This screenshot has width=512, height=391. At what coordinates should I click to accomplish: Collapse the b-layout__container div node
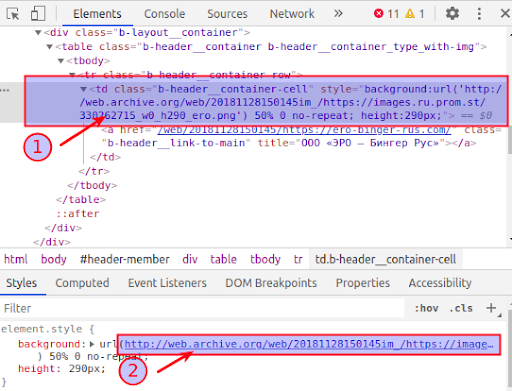(38, 32)
